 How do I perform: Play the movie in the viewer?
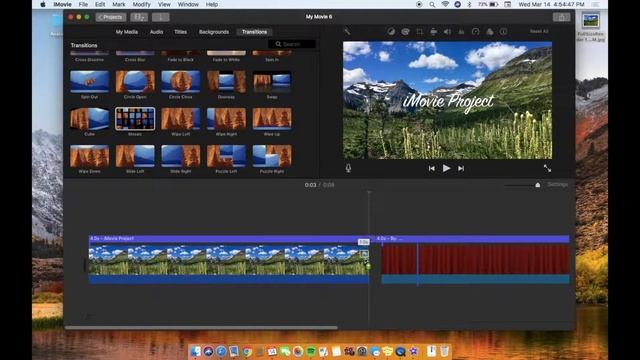[447, 168]
